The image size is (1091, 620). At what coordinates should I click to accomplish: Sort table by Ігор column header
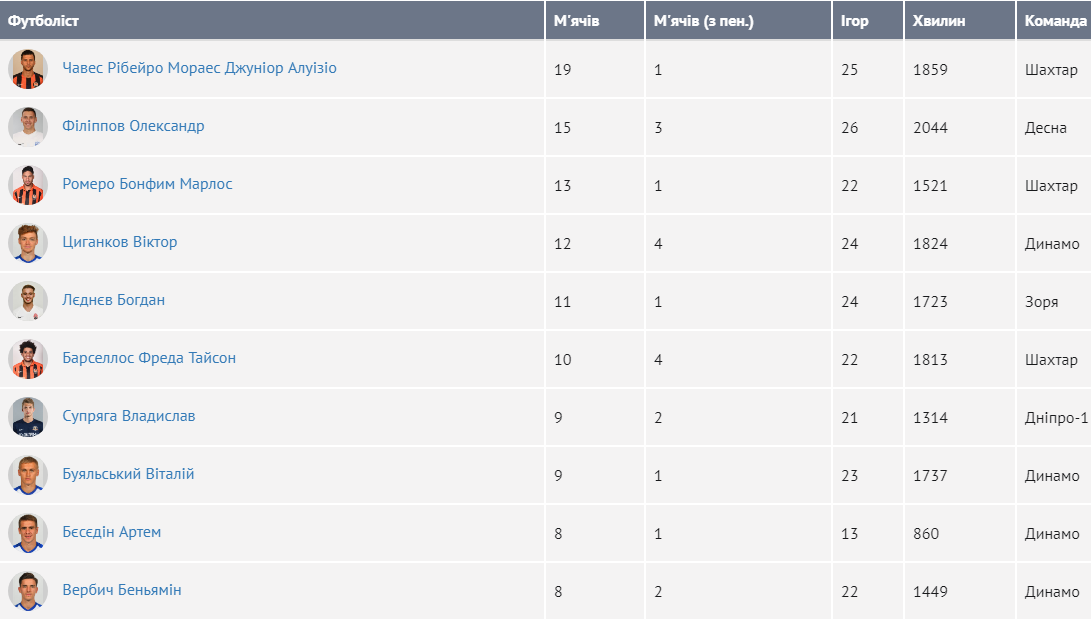coord(855,21)
